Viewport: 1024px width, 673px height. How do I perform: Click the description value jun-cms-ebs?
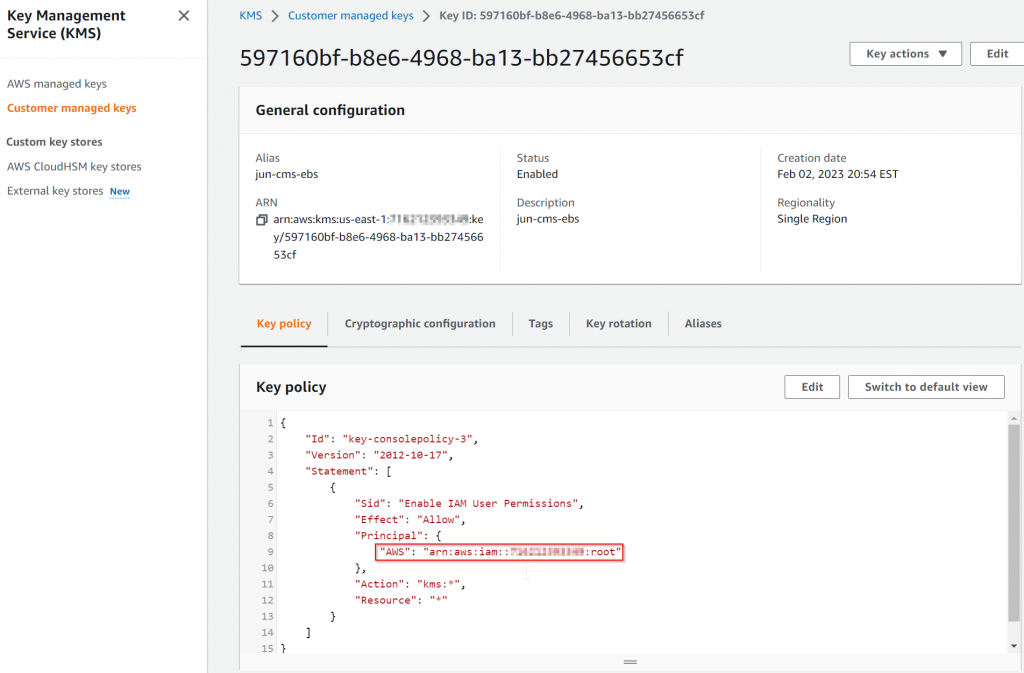[x=548, y=219]
